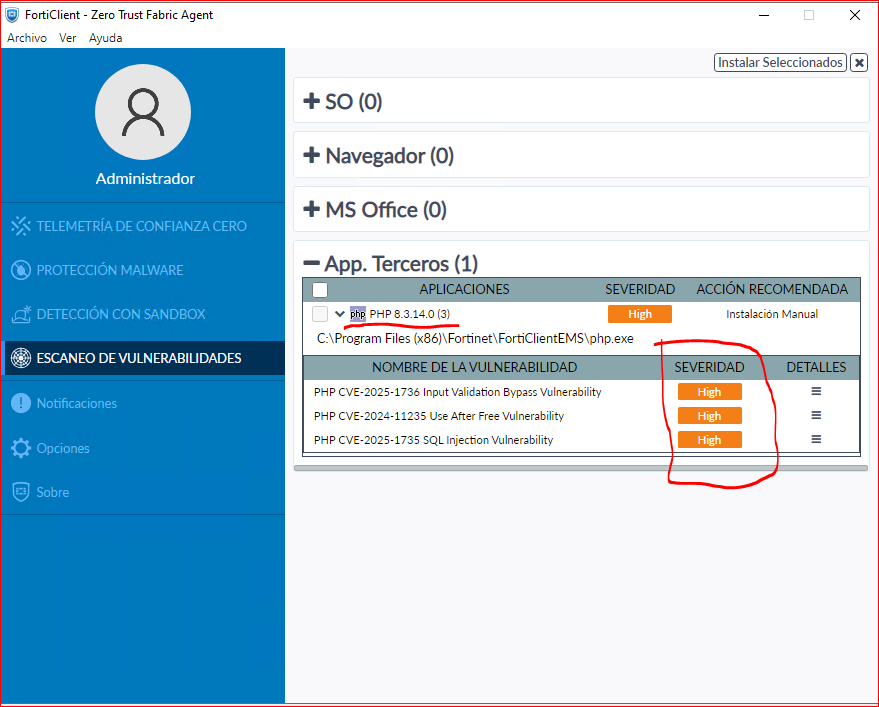Check the PHP 8.3.14.0 application checkbox
The image size is (879, 707).
[320, 314]
